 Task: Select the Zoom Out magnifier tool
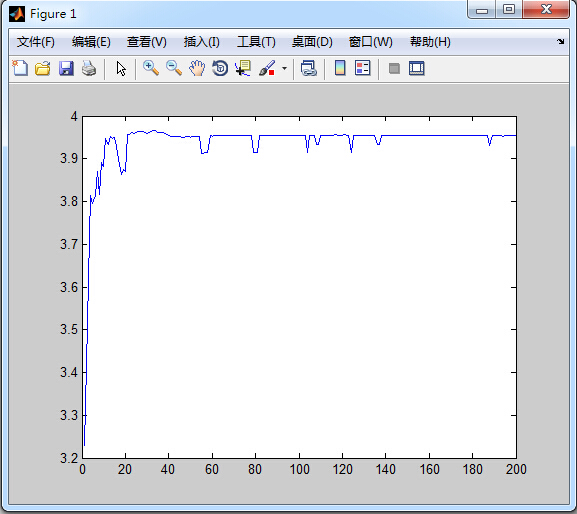pos(174,68)
